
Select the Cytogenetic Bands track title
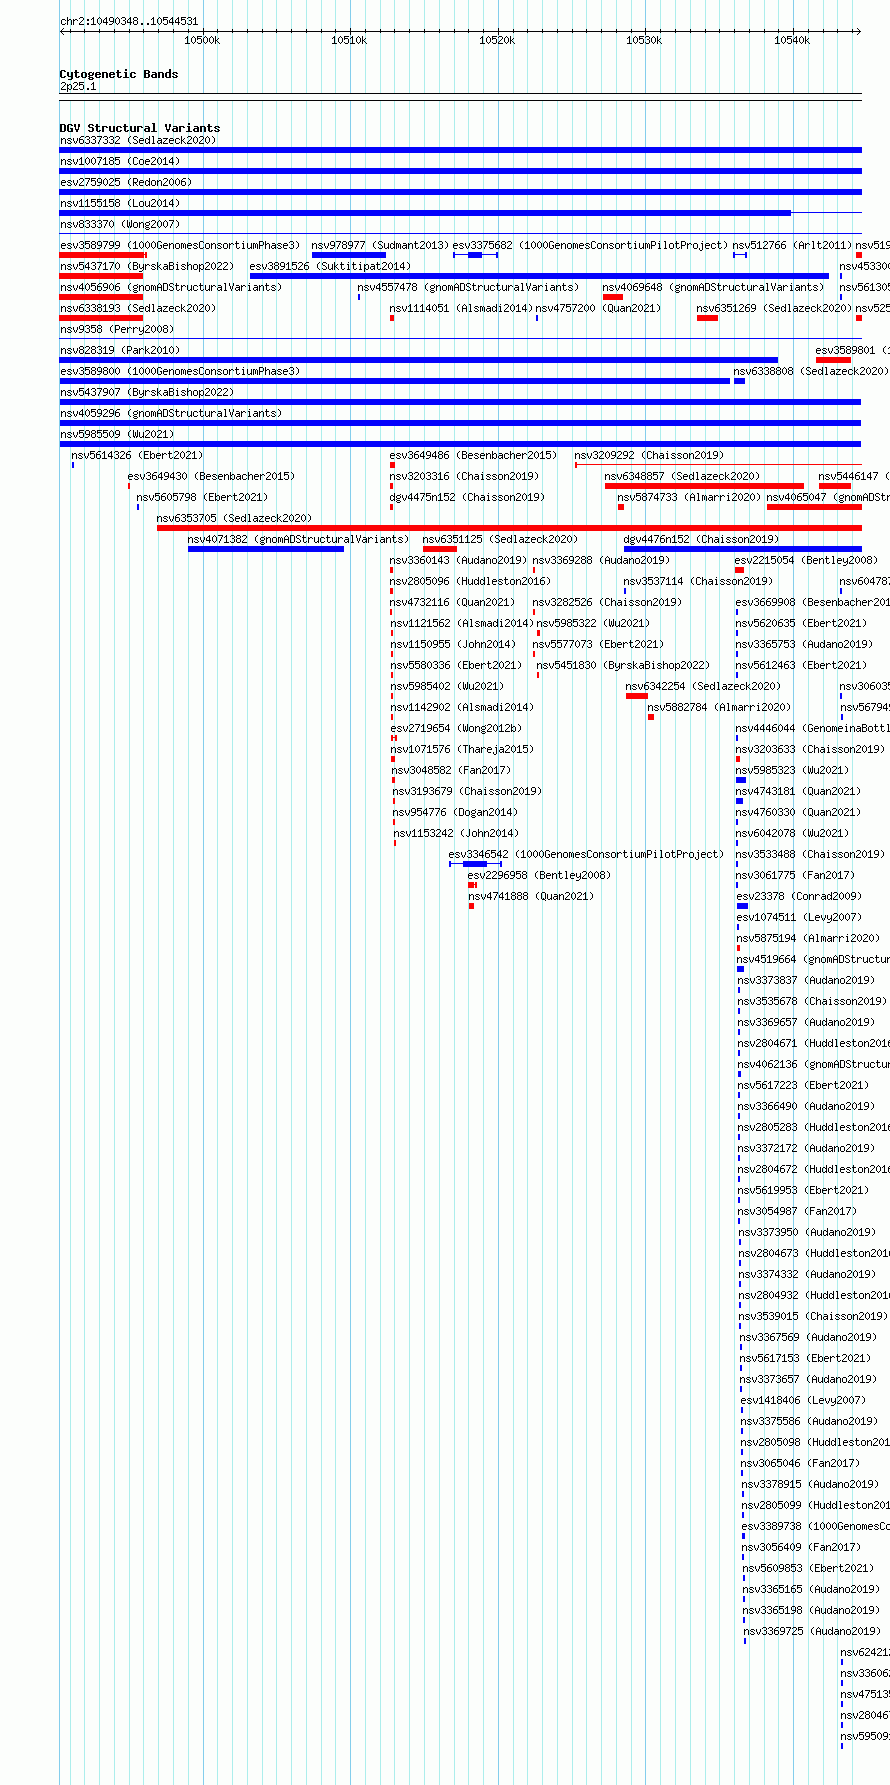click(119, 74)
